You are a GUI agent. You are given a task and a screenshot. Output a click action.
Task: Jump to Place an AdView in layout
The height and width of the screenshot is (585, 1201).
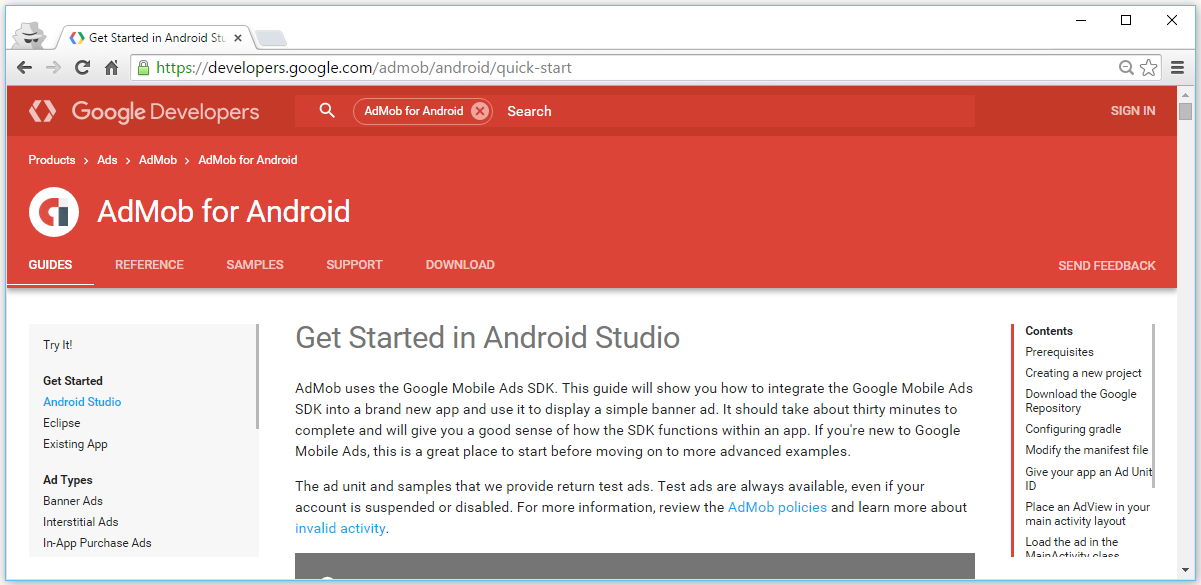point(1087,514)
